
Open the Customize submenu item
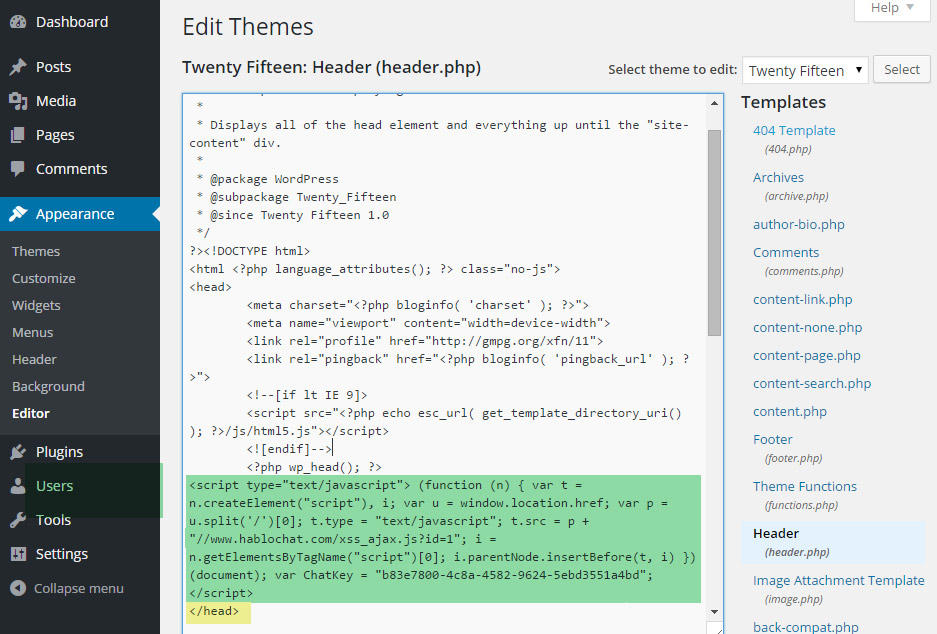click(44, 278)
